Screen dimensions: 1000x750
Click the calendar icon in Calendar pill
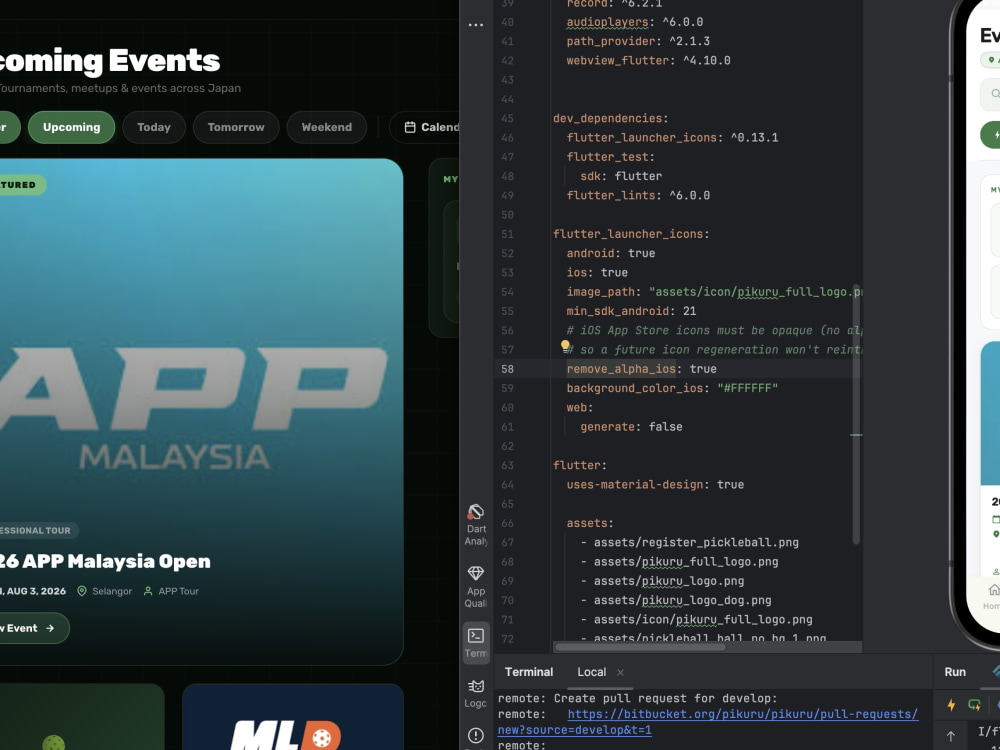(x=410, y=128)
